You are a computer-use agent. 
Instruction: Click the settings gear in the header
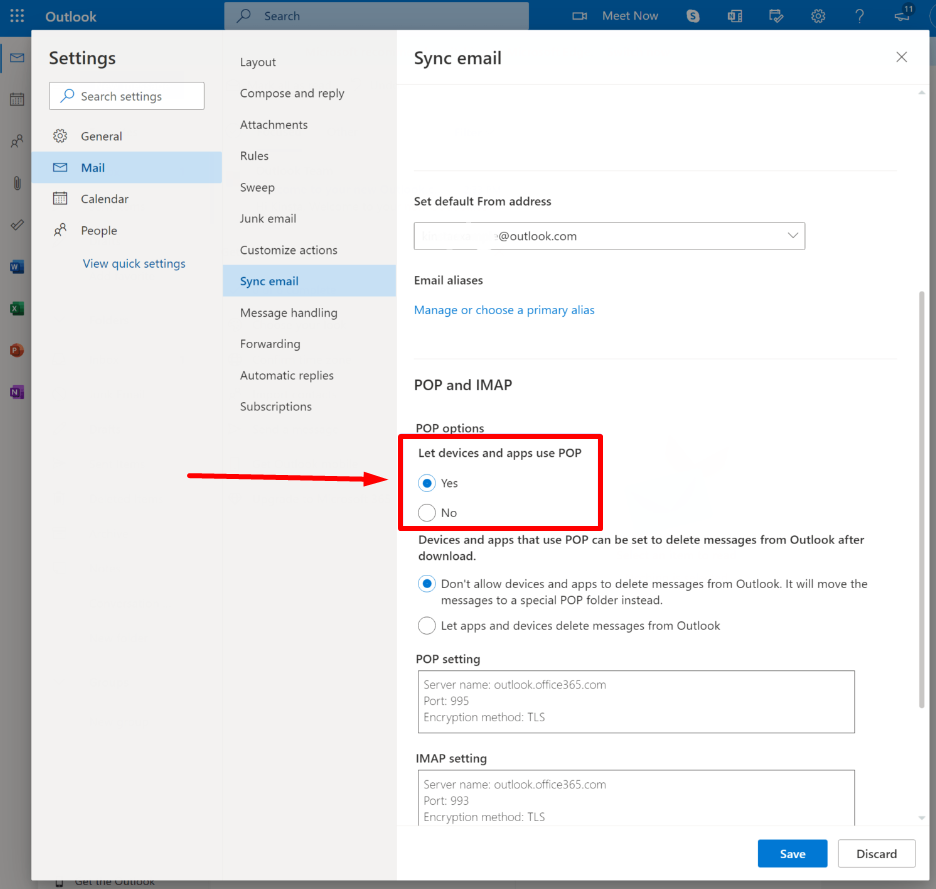tap(818, 16)
